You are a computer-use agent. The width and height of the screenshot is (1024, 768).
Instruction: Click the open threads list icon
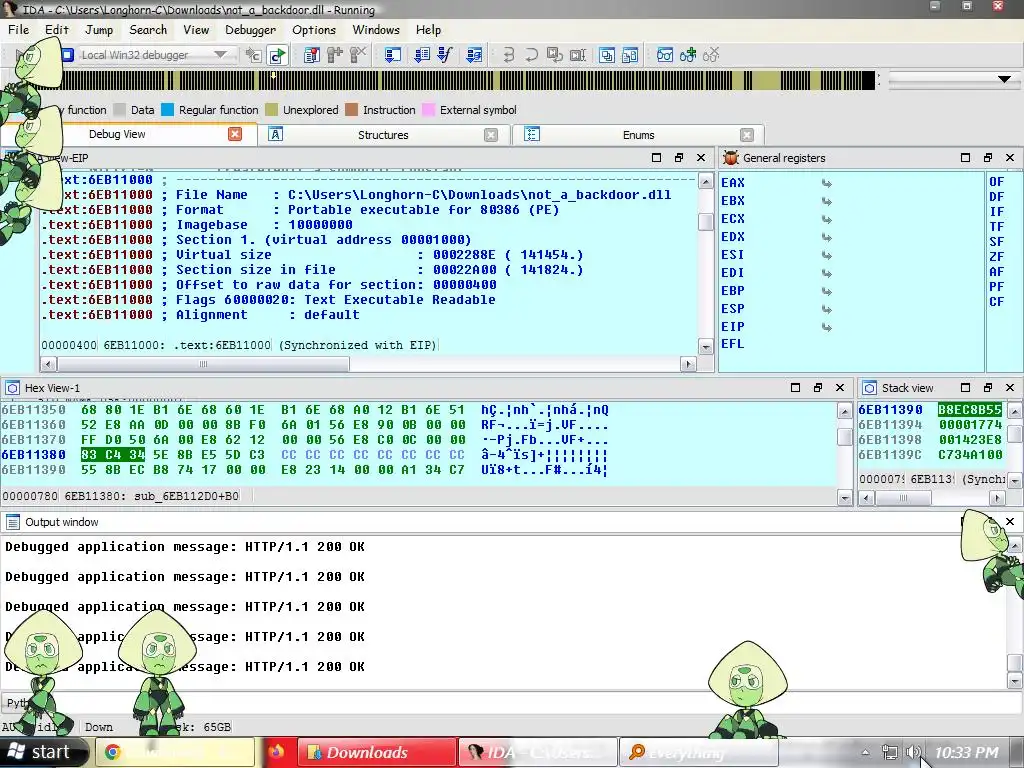tap(422, 55)
